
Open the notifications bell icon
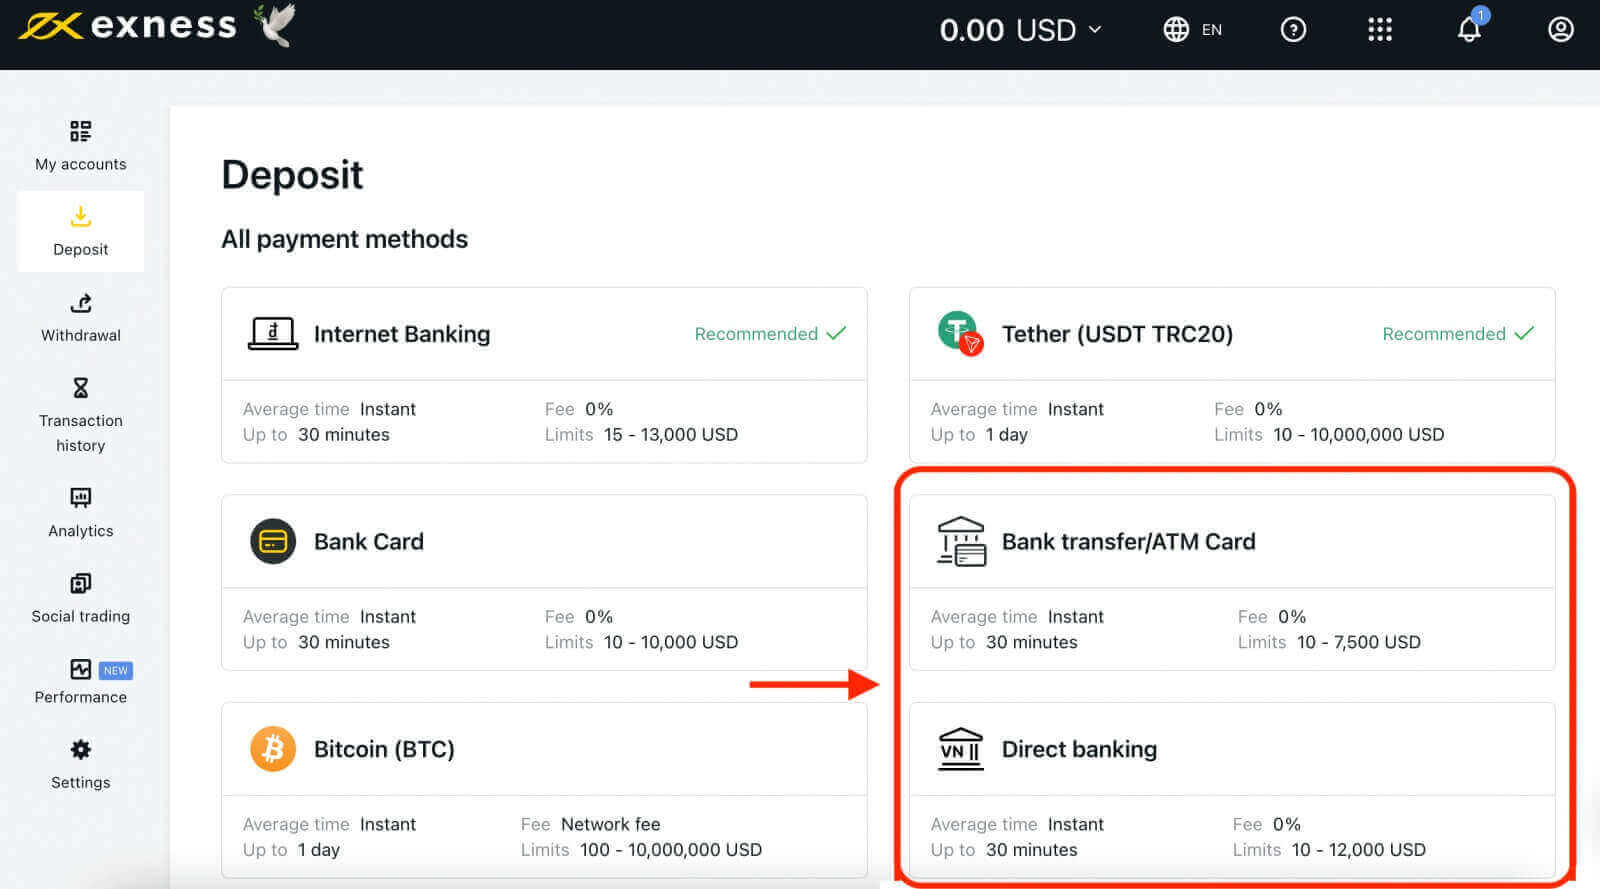[1468, 30]
